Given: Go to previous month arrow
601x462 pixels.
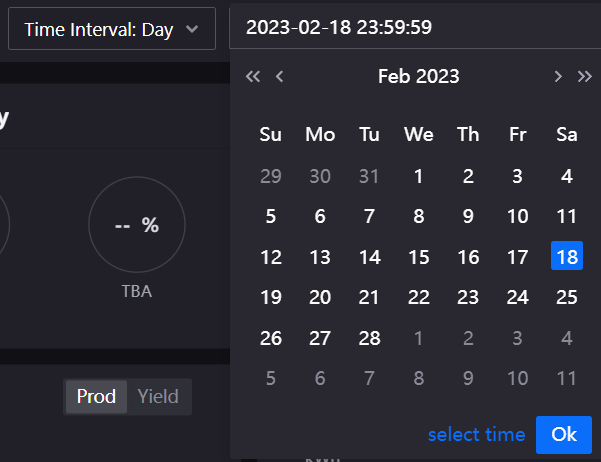Looking at the screenshot, I should [280, 76].
